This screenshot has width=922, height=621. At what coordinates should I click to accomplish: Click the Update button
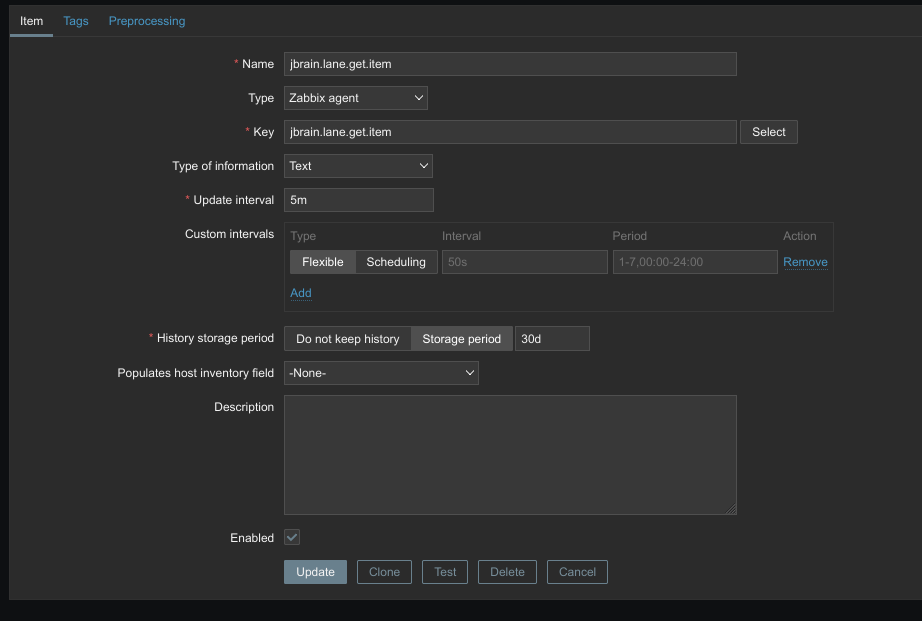point(315,572)
